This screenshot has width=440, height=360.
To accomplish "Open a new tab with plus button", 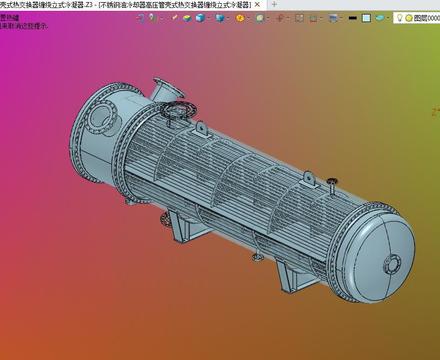I will click(x=274, y=4).
